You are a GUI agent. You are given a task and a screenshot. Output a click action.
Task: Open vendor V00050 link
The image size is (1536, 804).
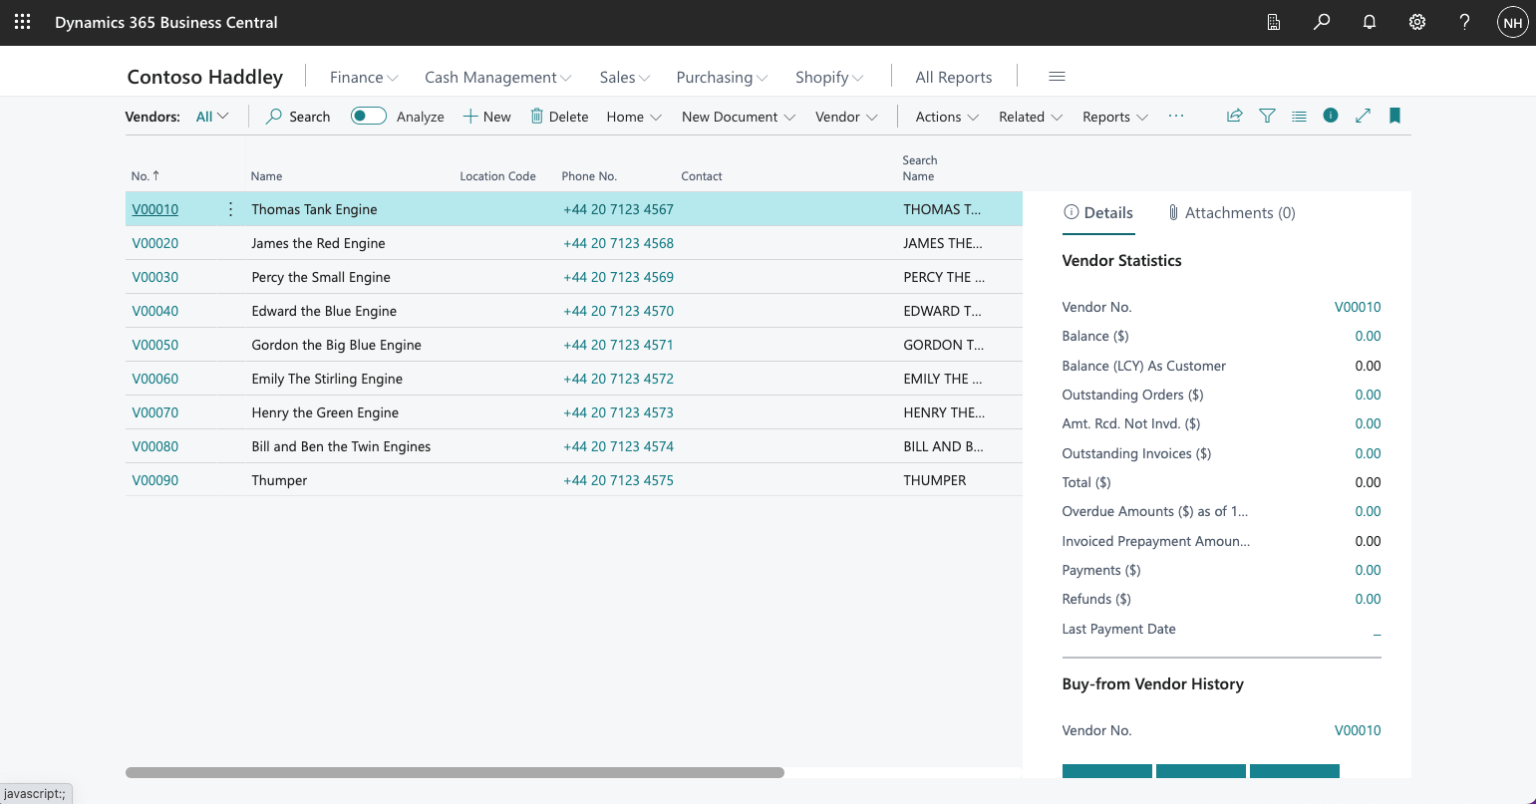coord(155,345)
